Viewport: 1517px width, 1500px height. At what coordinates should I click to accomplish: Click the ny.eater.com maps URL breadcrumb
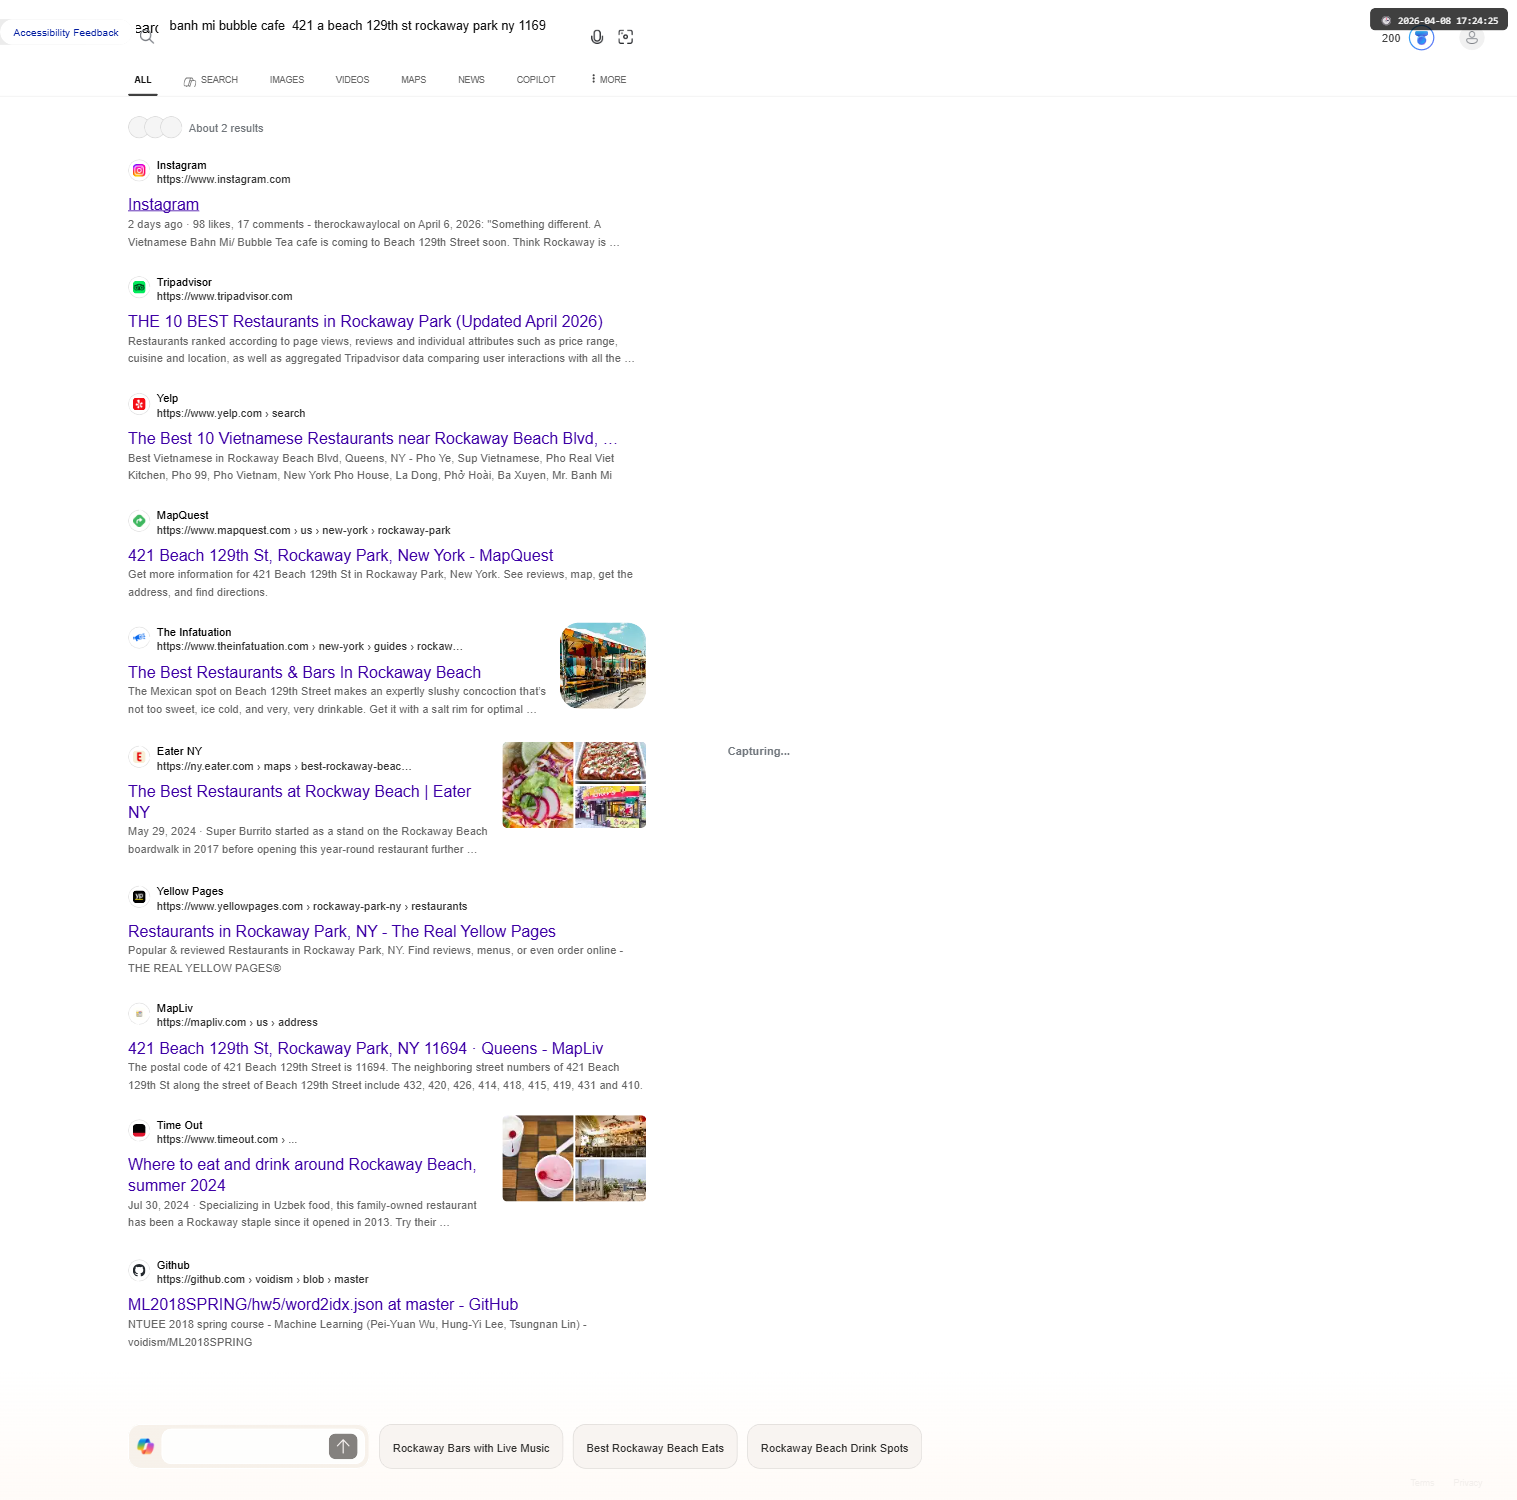284,767
